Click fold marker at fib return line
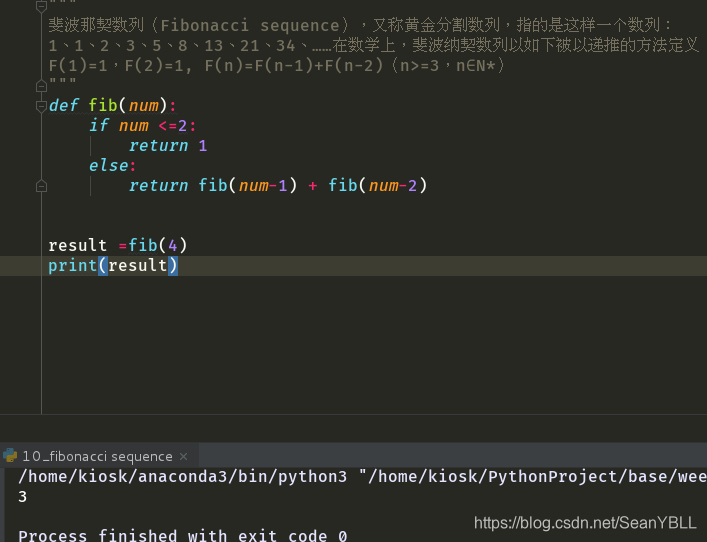This screenshot has width=707, height=542. [41, 186]
